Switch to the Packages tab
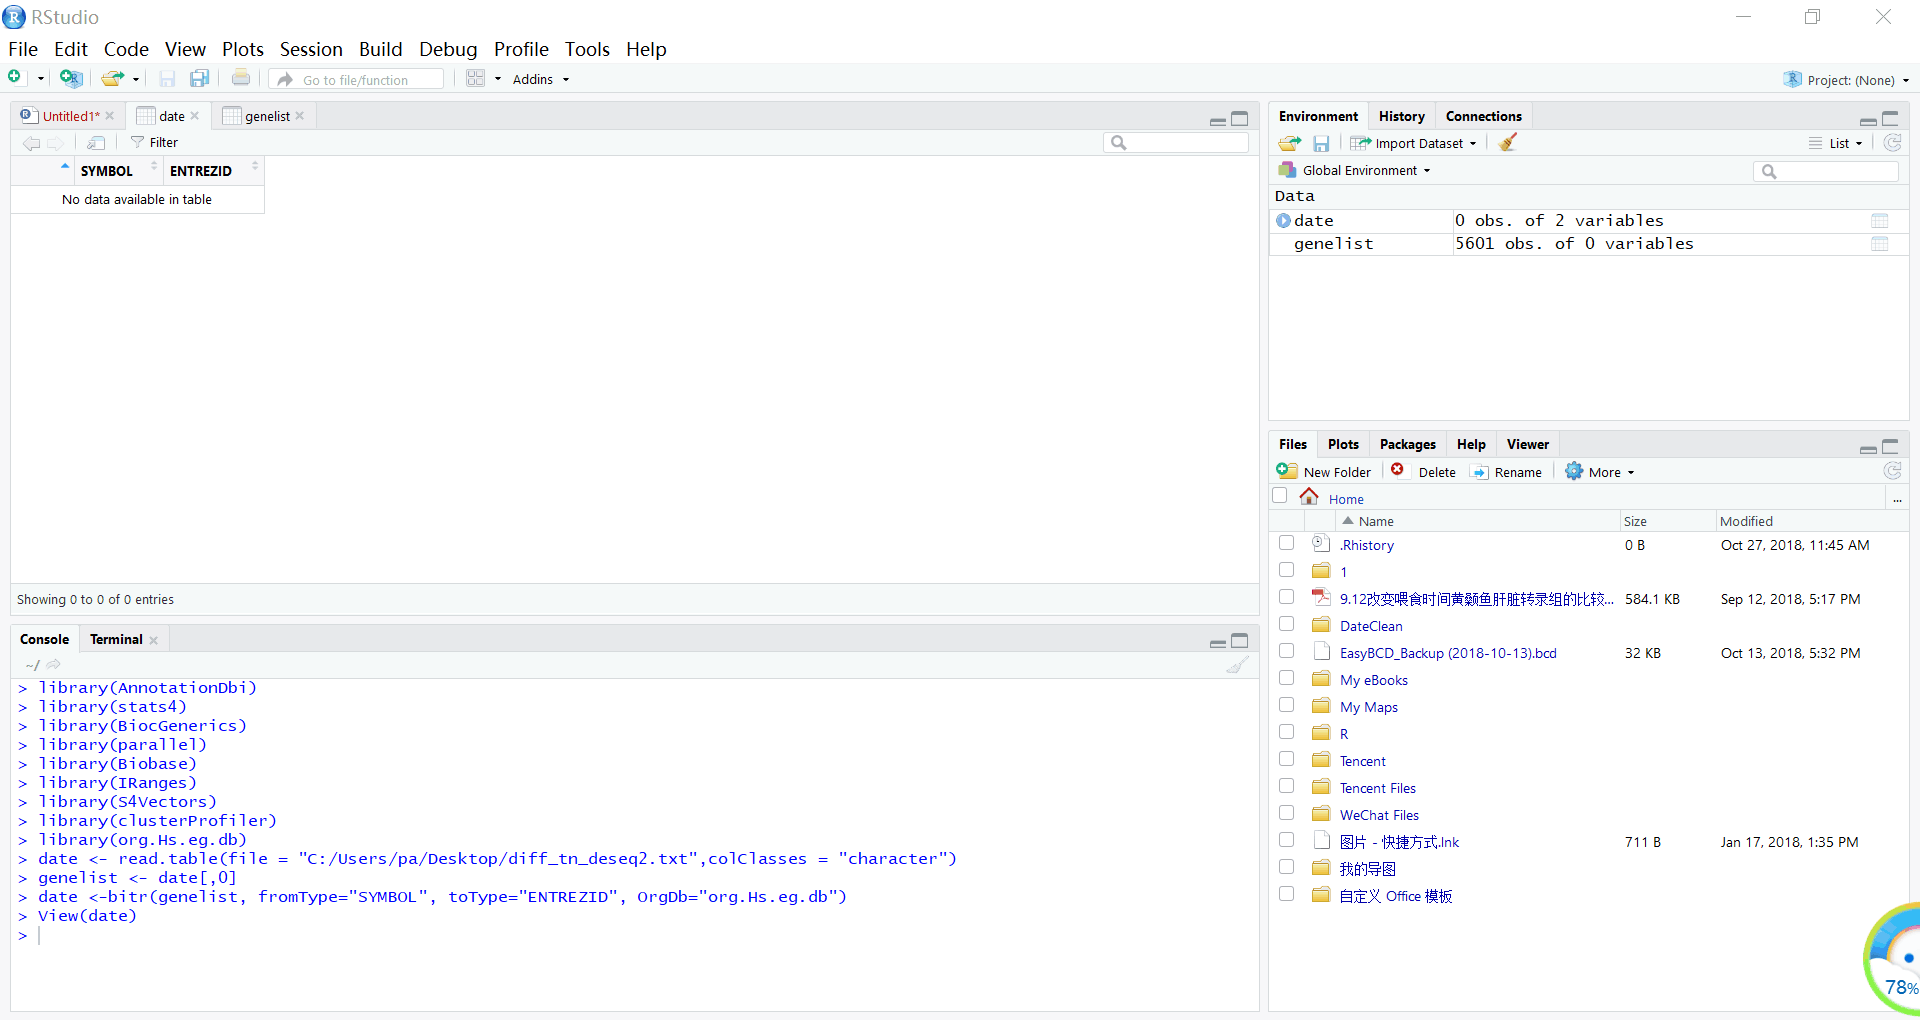The width and height of the screenshot is (1920, 1020). [1407, 444]
